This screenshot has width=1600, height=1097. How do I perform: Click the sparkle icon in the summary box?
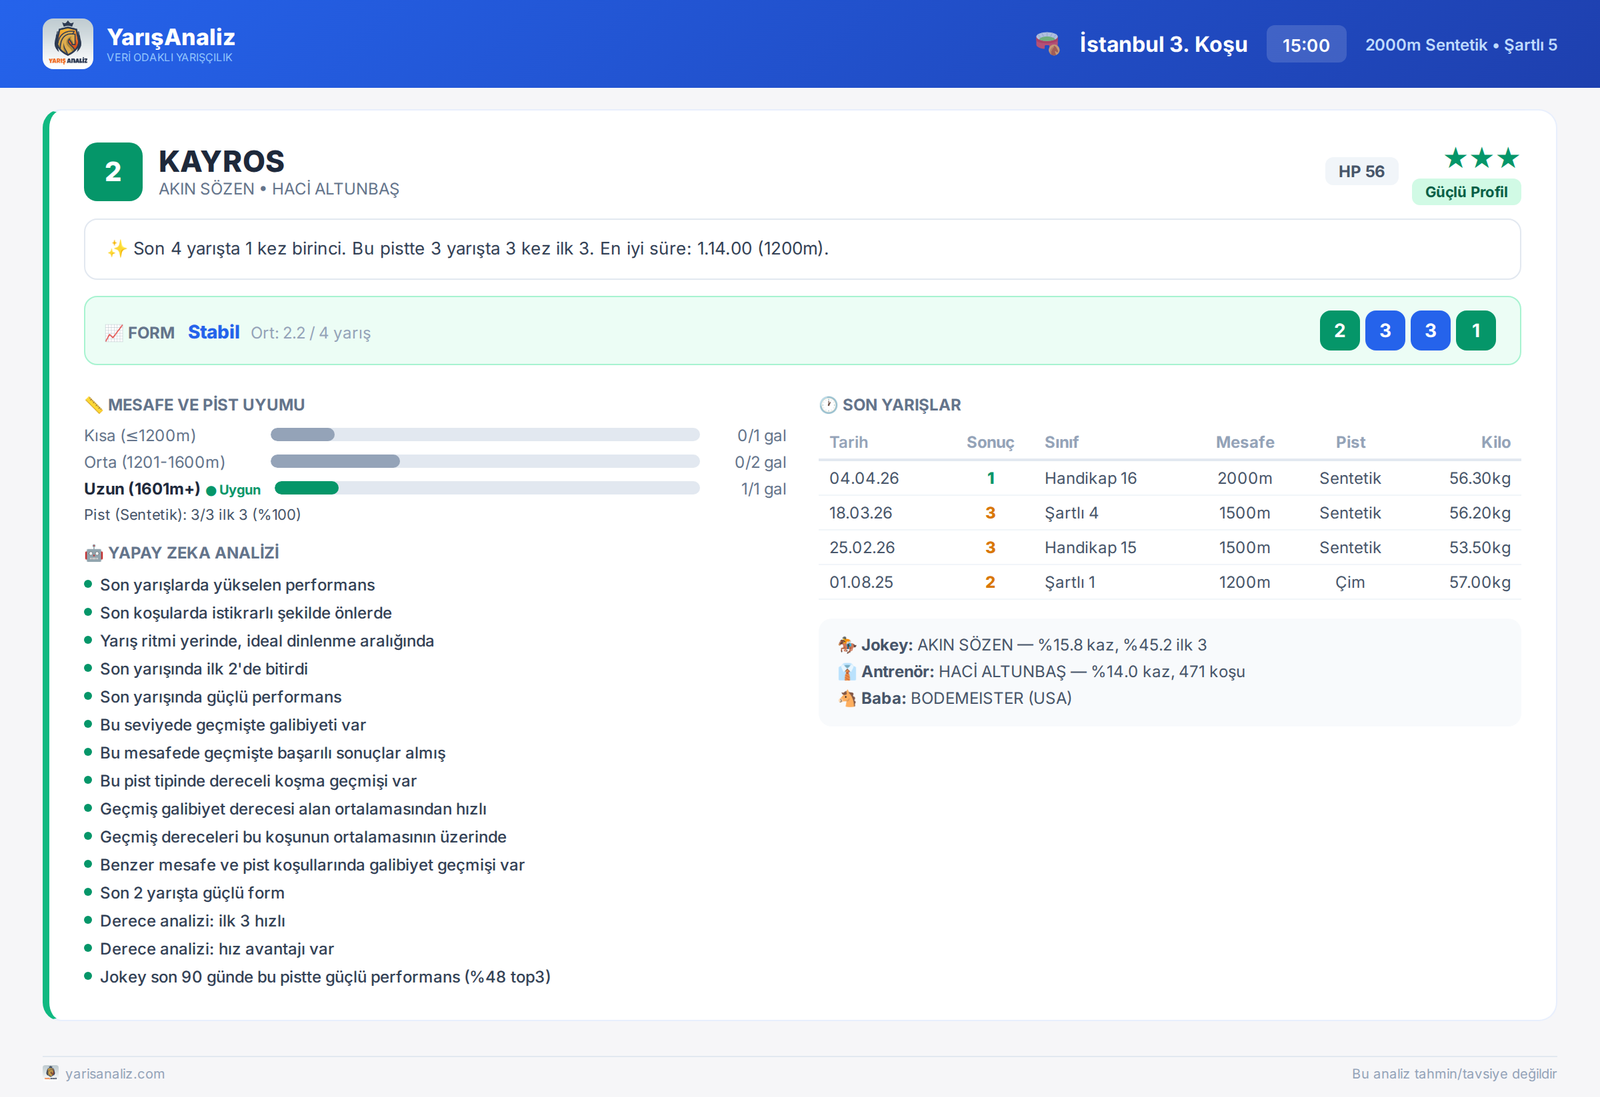pyautogui.click(x=117, y=249)
